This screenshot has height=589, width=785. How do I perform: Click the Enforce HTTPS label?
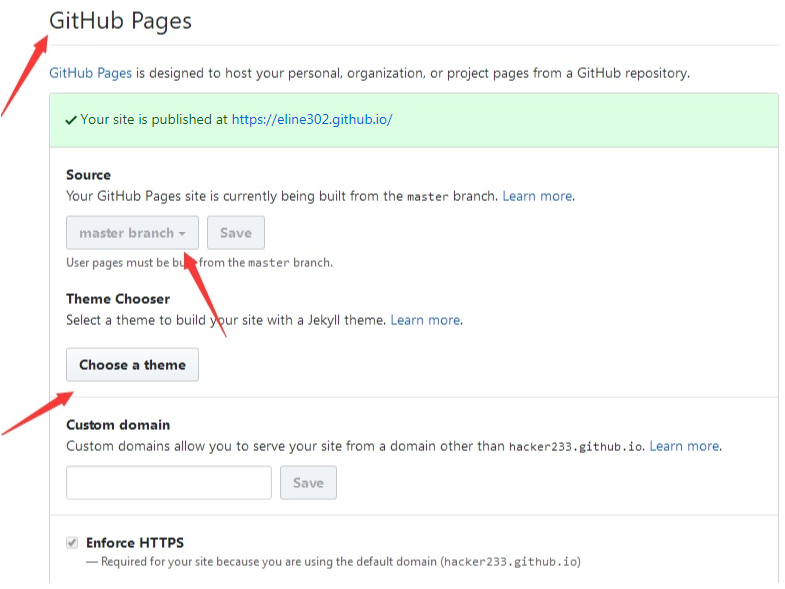pos(135,543)
